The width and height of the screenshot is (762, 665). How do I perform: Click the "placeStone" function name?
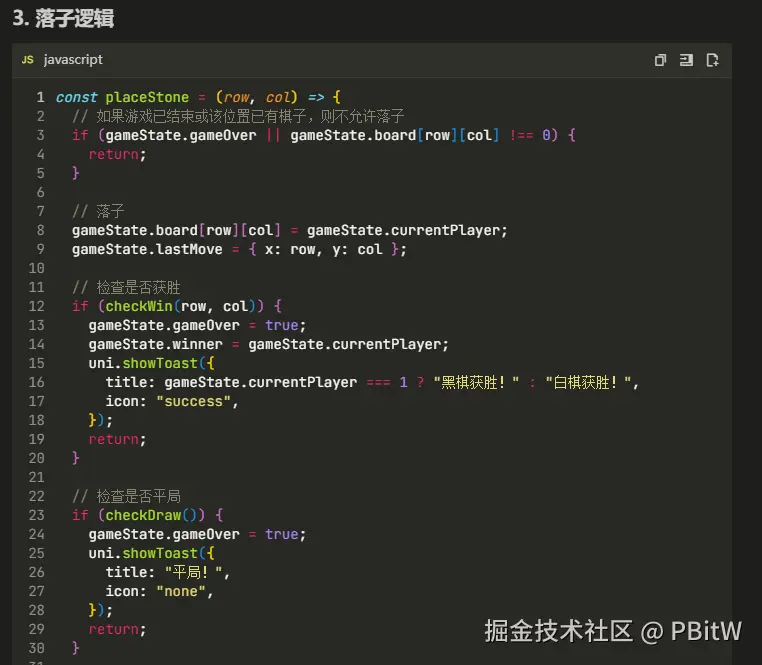(x=147, y=97)
